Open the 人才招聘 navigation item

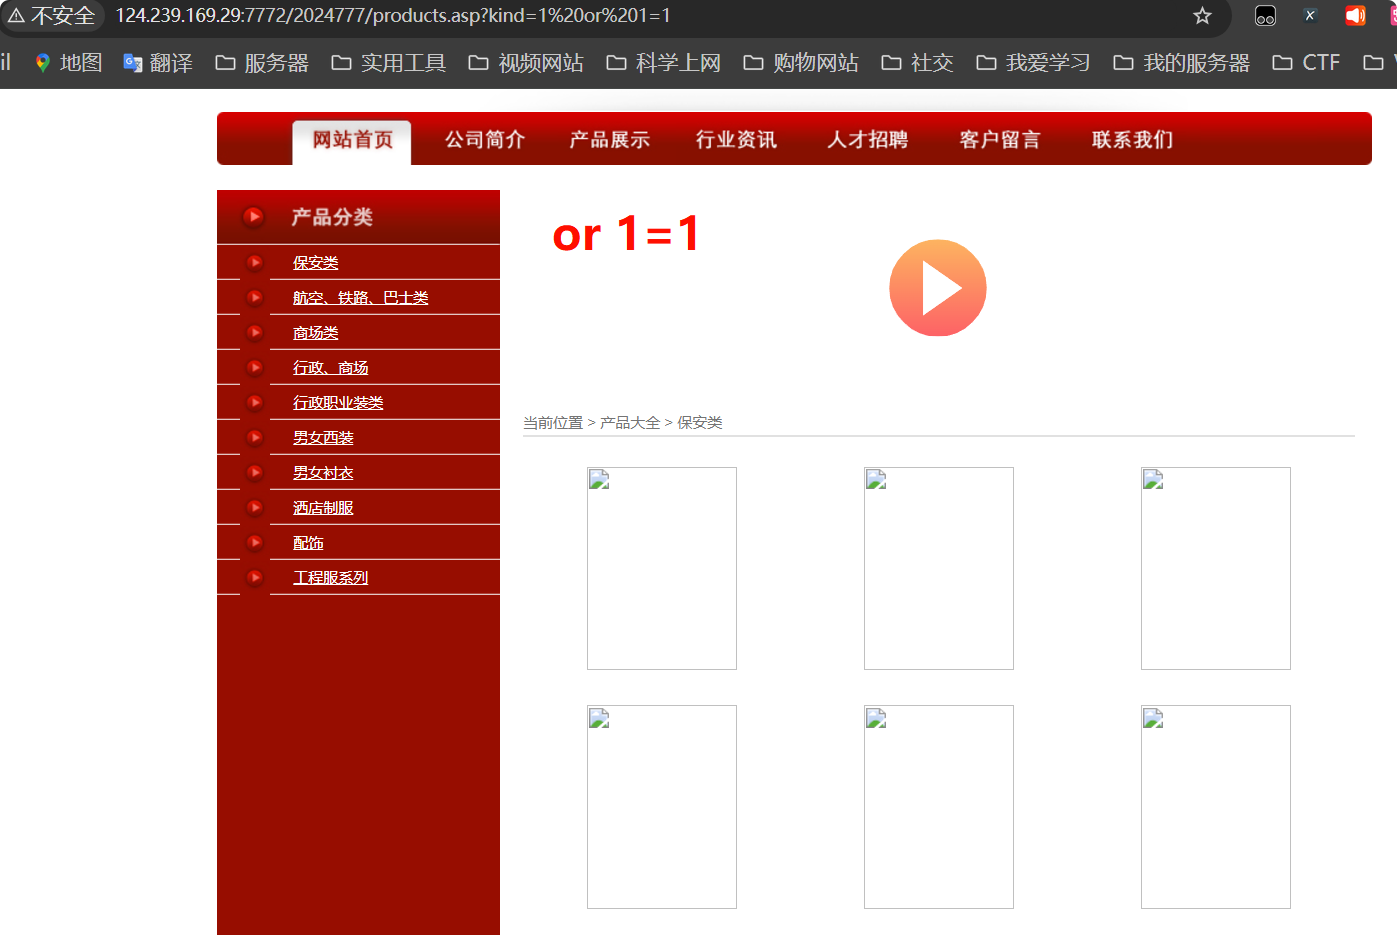tap(867, 140)
